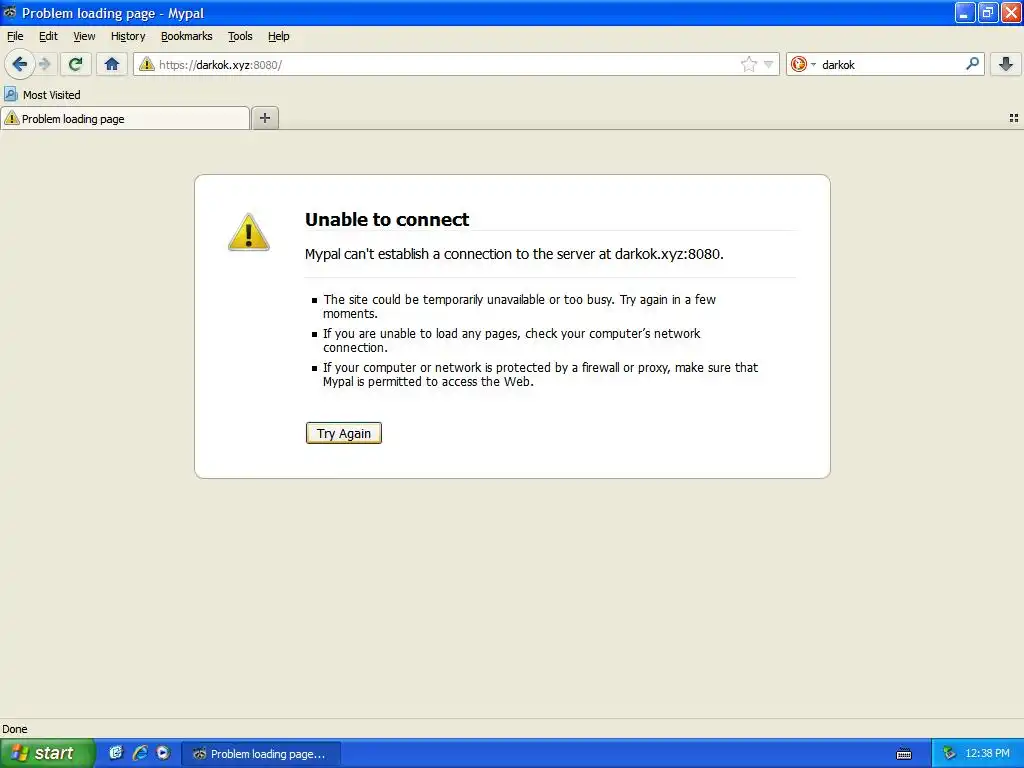The height and width of the screenshot is (768, 1024).
Task: Click the Try Again button
Action: coord(344,433)
